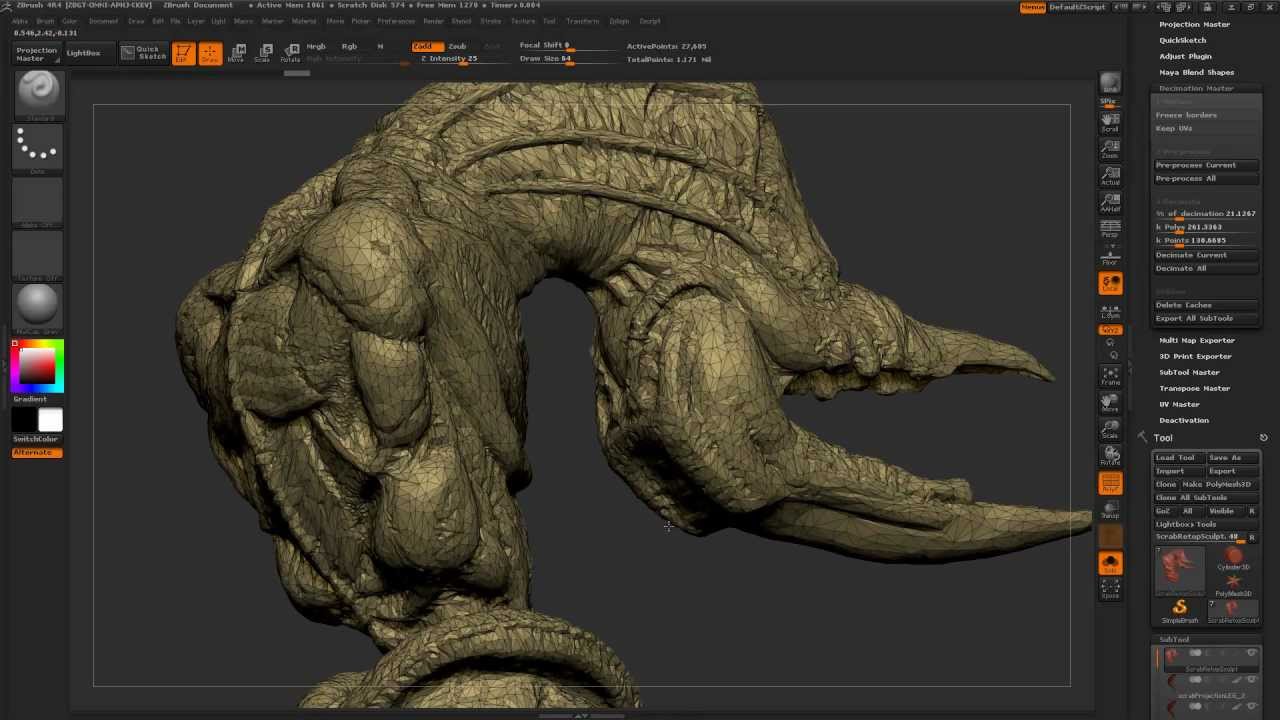
Task: Click the Actual size icon
Action: 1110,176
